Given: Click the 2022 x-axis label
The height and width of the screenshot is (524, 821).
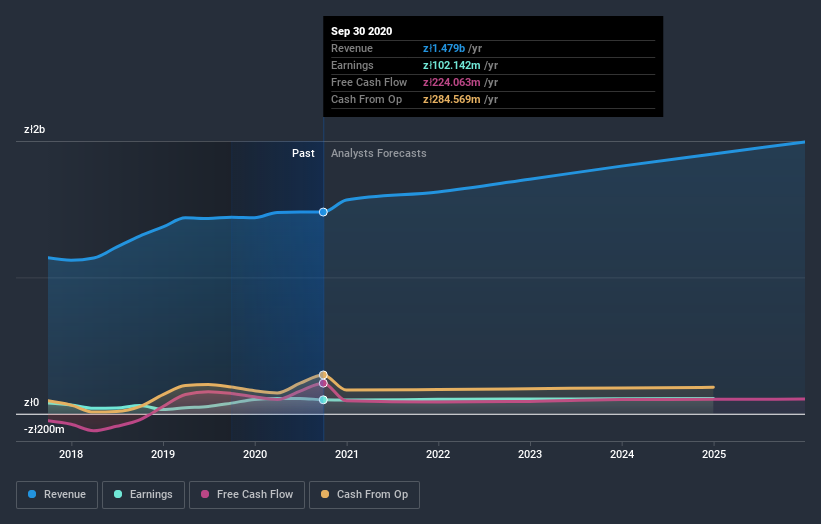Looking at the screenshot, I should coord(438,454).
